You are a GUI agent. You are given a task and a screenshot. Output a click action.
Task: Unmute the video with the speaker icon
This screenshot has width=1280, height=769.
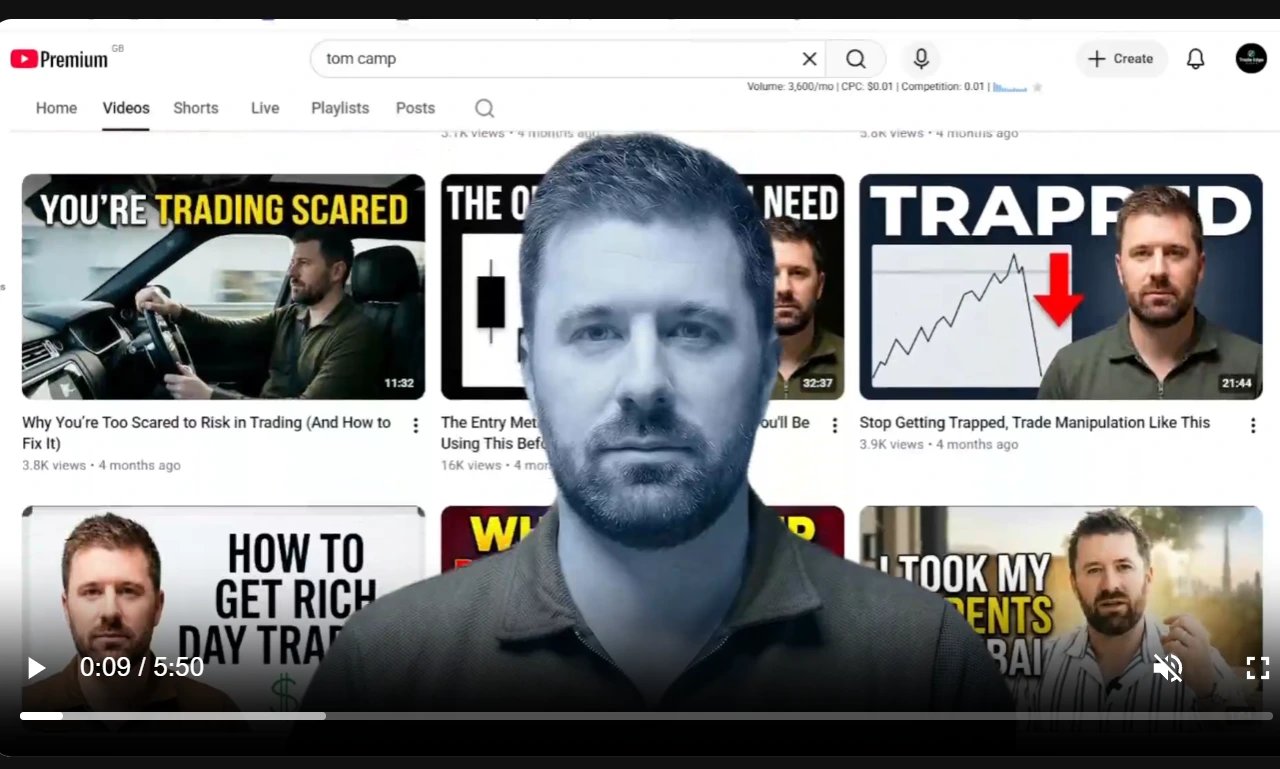1168,668
